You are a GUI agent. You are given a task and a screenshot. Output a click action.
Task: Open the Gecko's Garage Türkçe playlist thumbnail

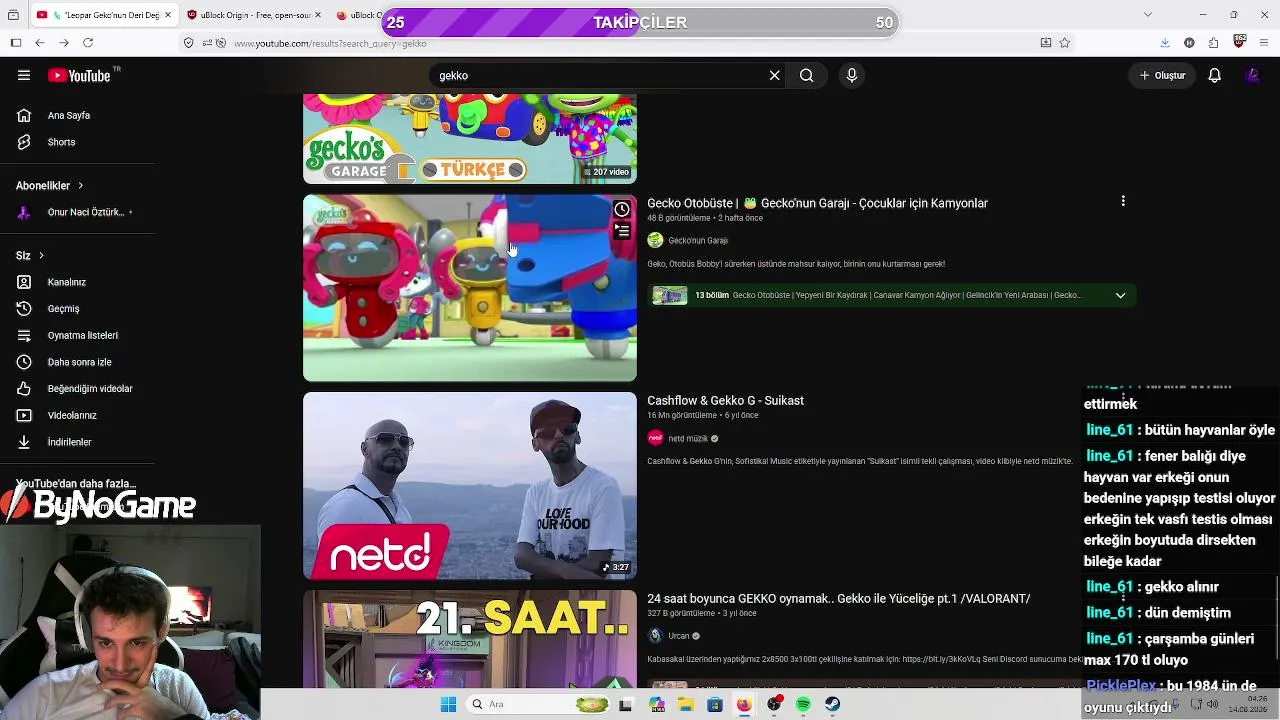[x=470, y=139]
